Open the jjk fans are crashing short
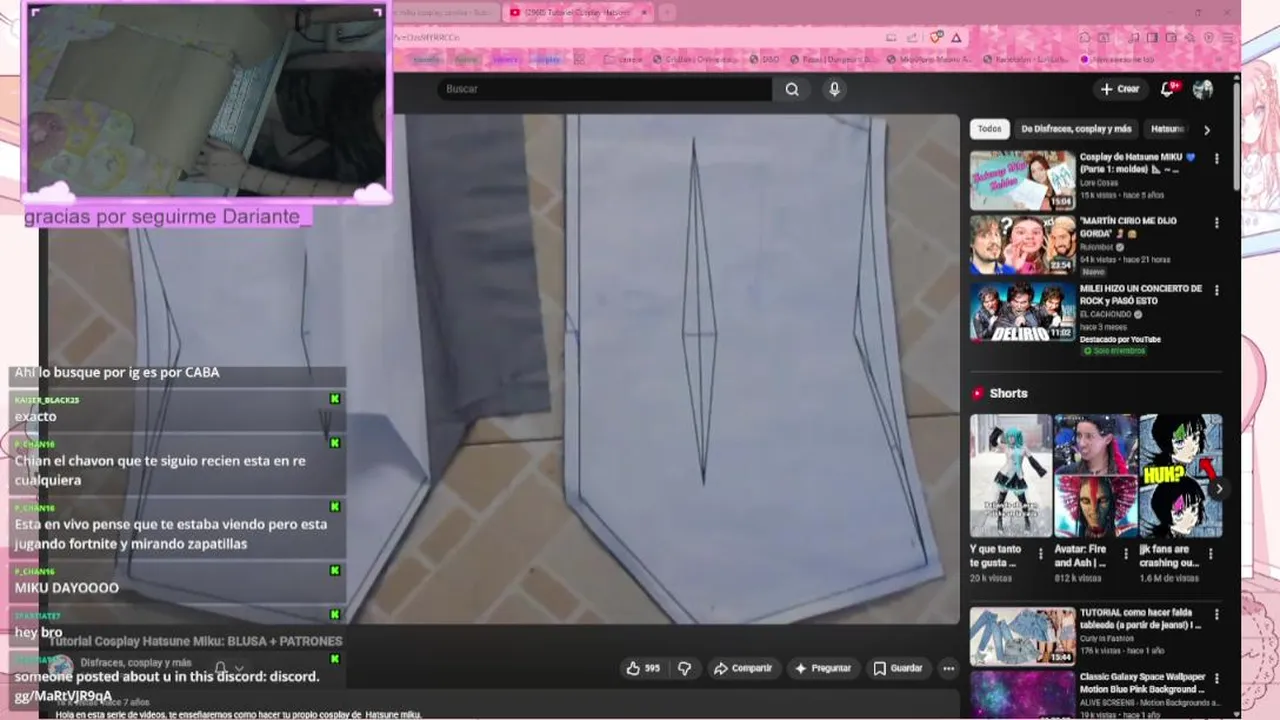The image size is (1280, 720). (1180, 475)
